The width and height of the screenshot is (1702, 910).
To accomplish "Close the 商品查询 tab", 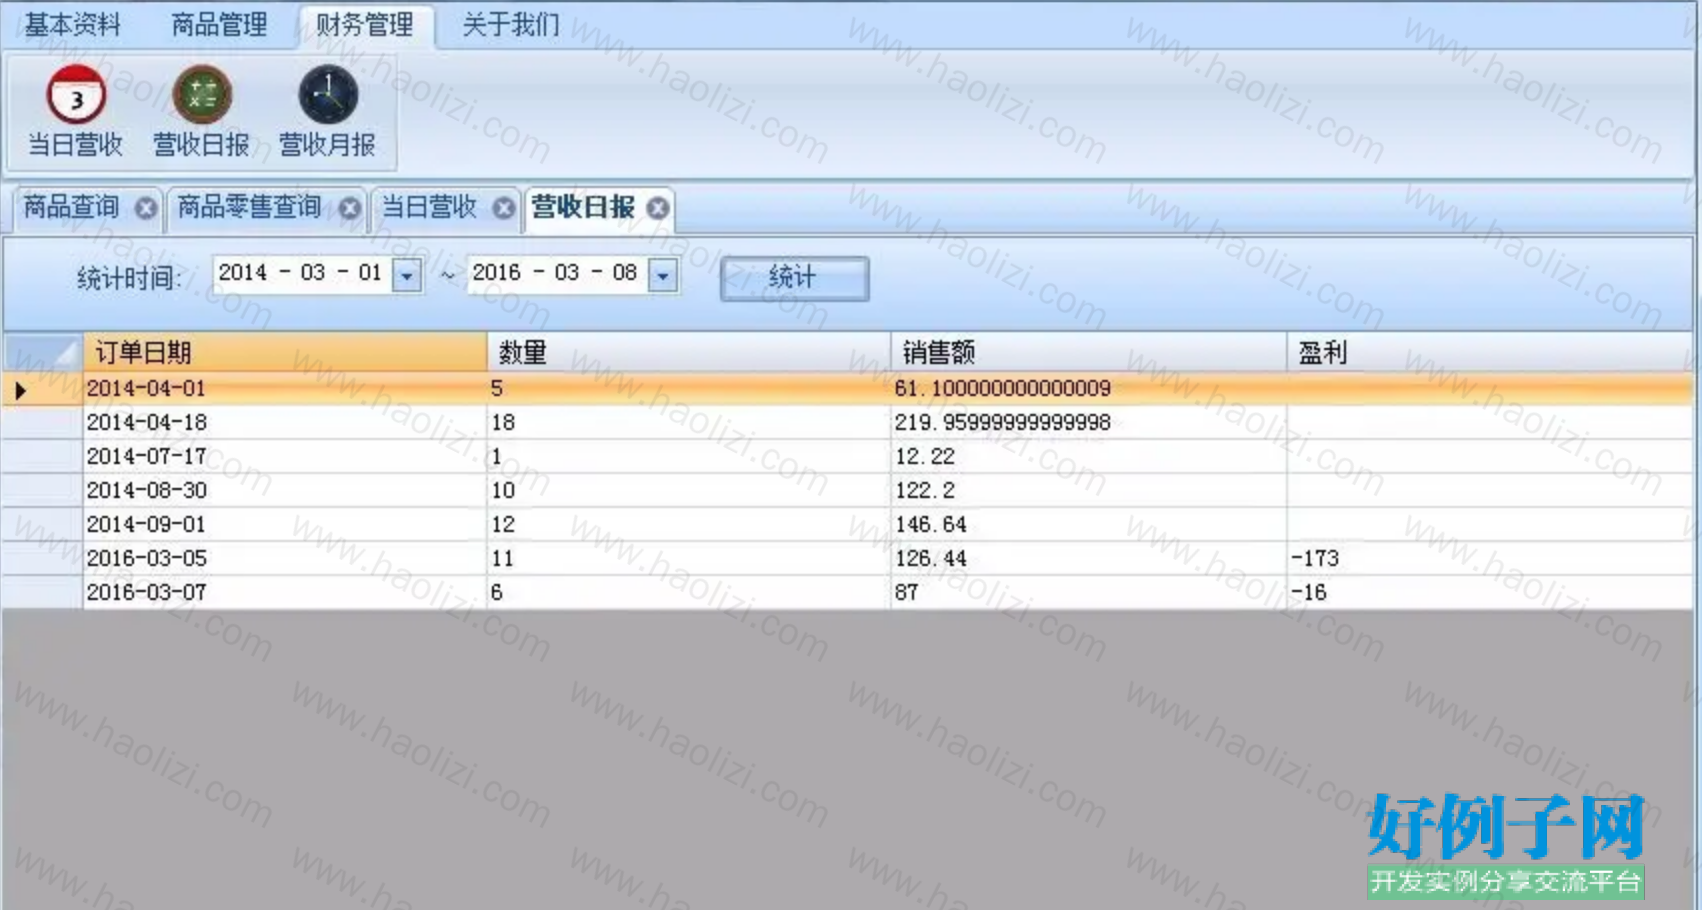I will coord(146,208).
